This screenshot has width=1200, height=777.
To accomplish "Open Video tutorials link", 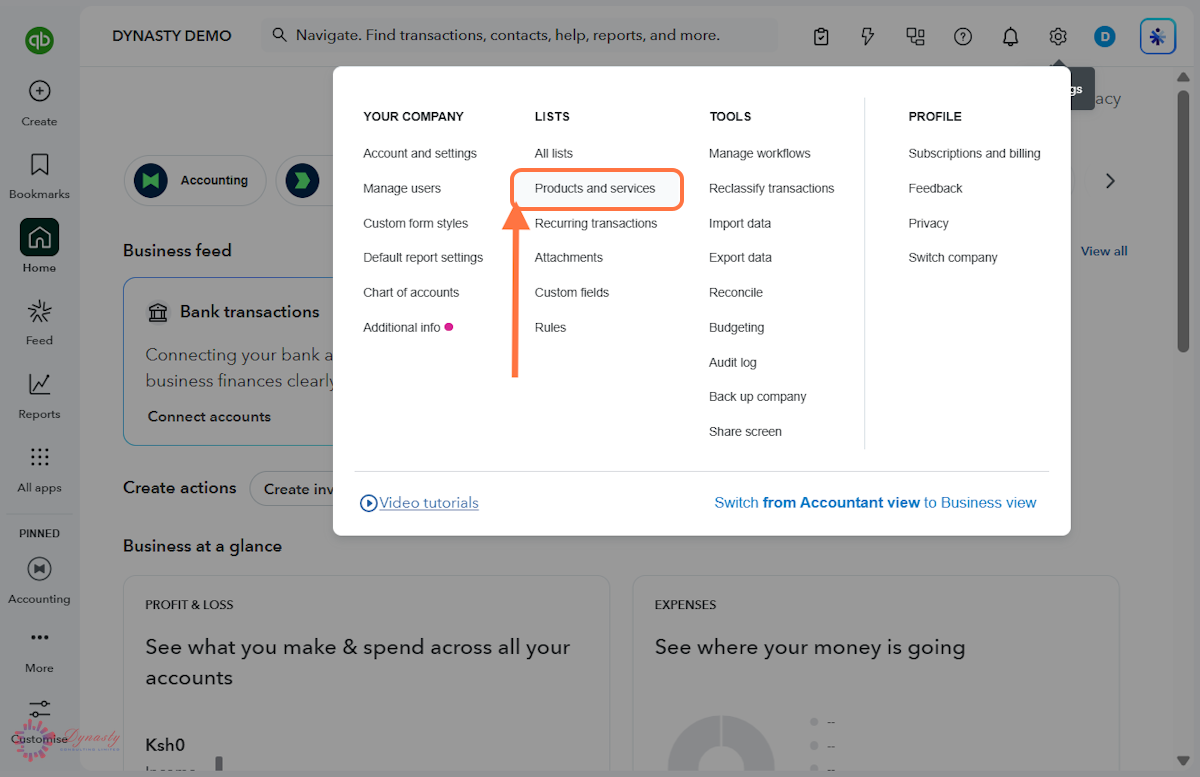I will tap(429, 503).
